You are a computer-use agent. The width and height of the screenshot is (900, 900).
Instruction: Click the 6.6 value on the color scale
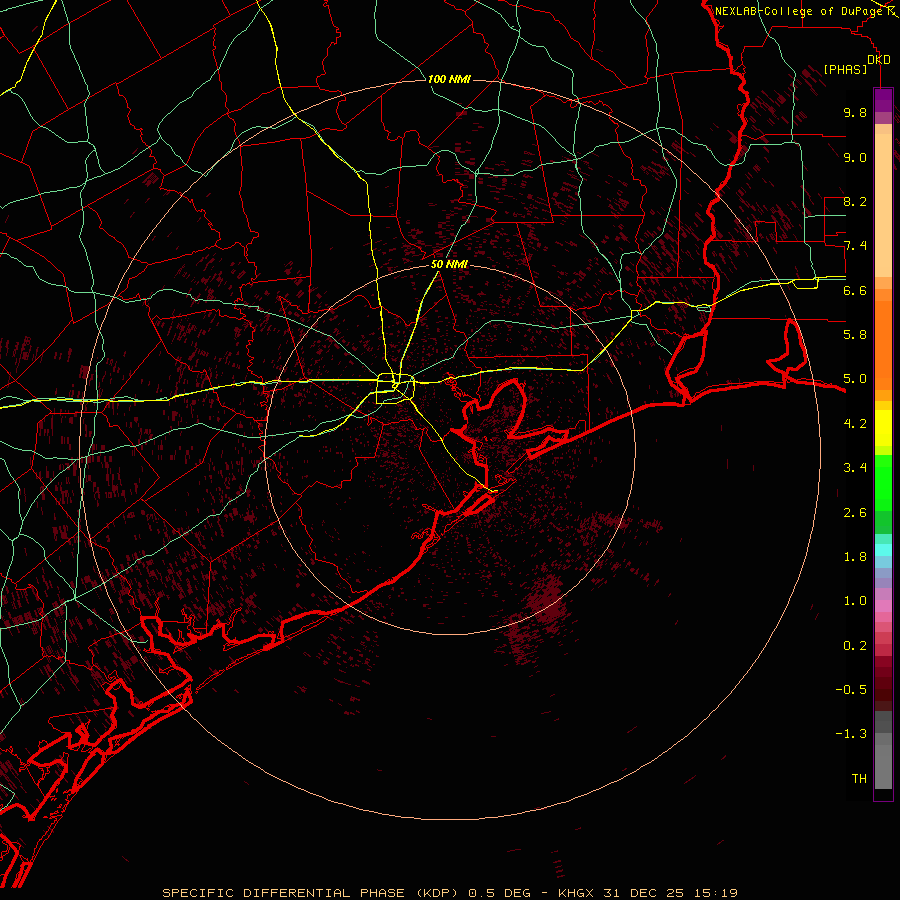pos(855,291)
